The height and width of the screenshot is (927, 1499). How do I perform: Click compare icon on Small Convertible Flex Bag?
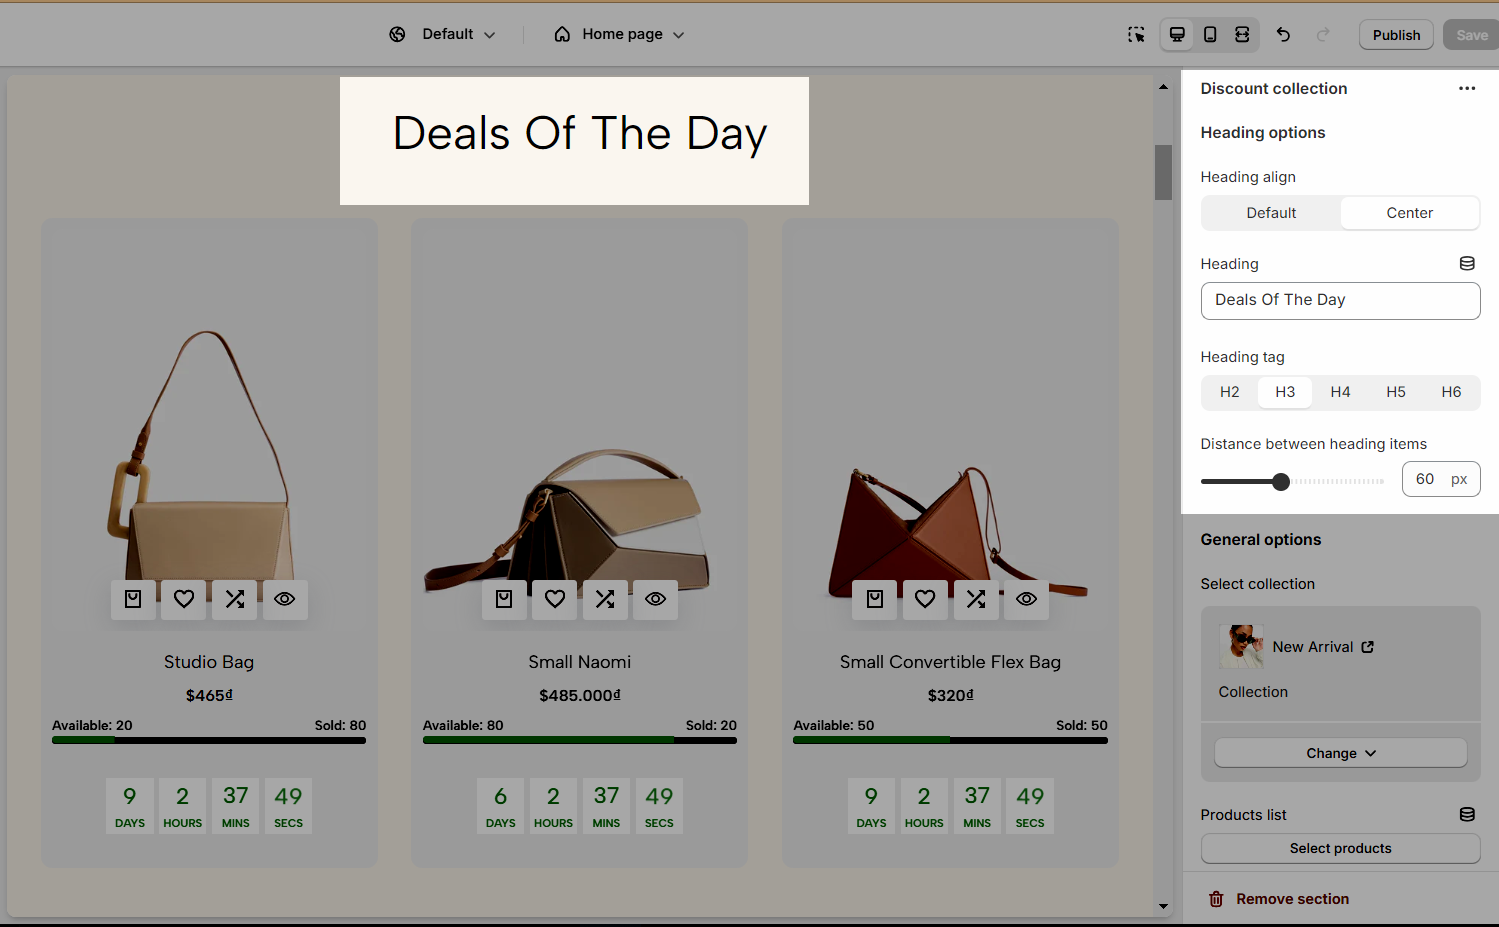tap(976, 599)
